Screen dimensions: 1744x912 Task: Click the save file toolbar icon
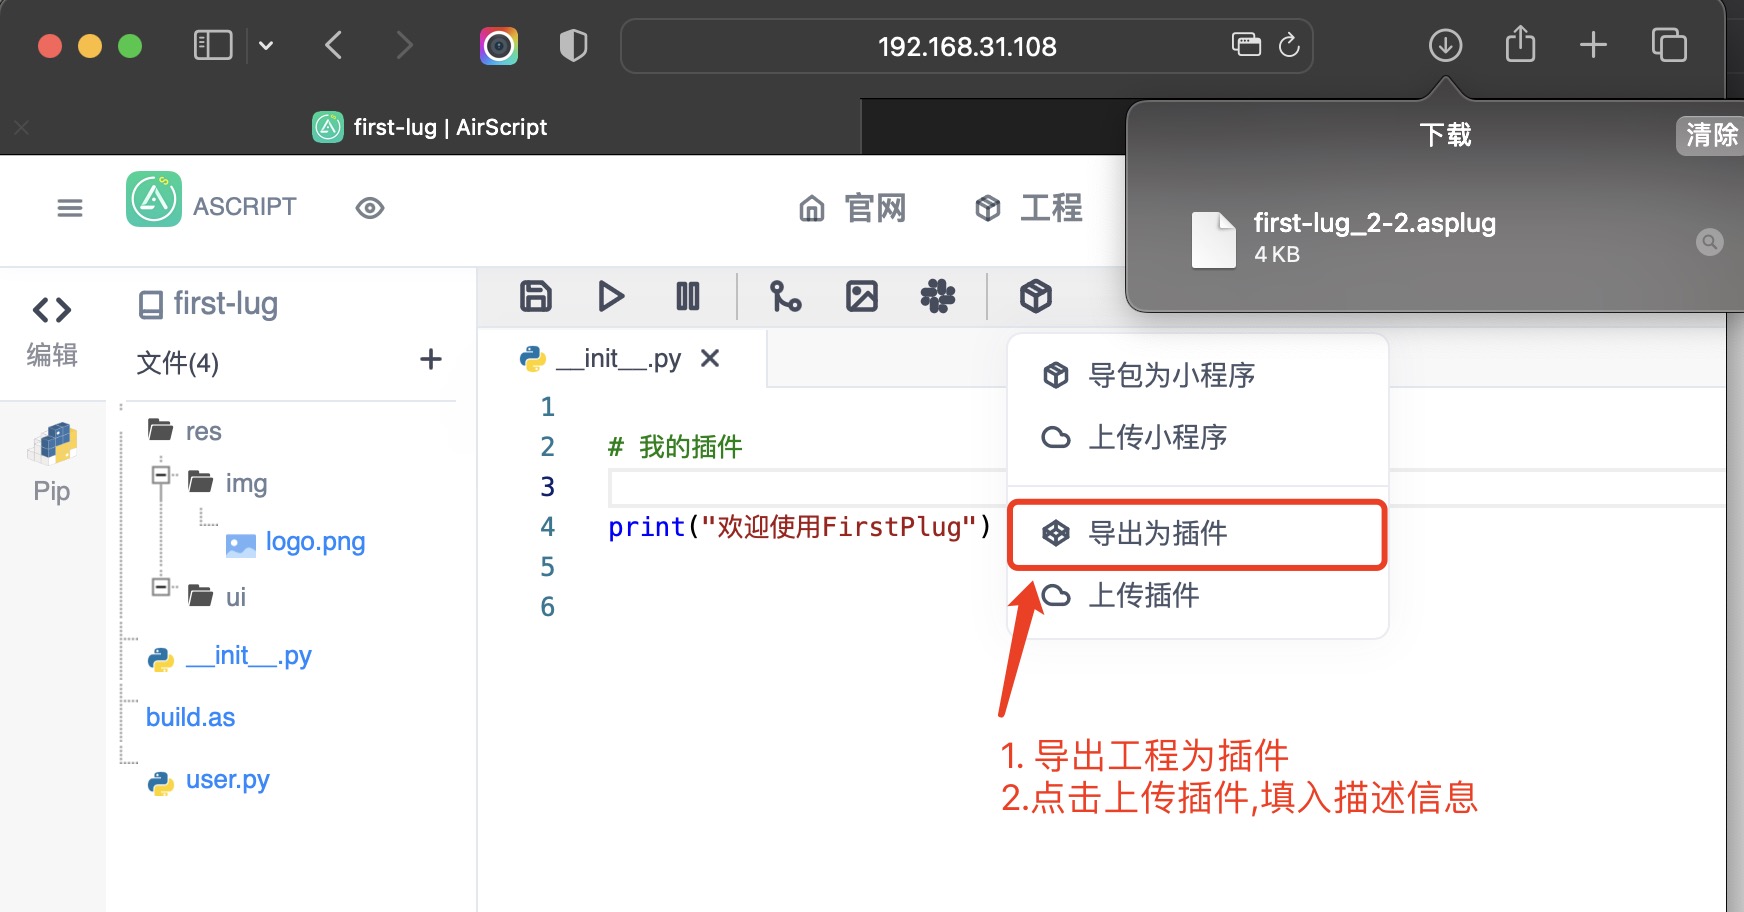(x=536, y=296)
